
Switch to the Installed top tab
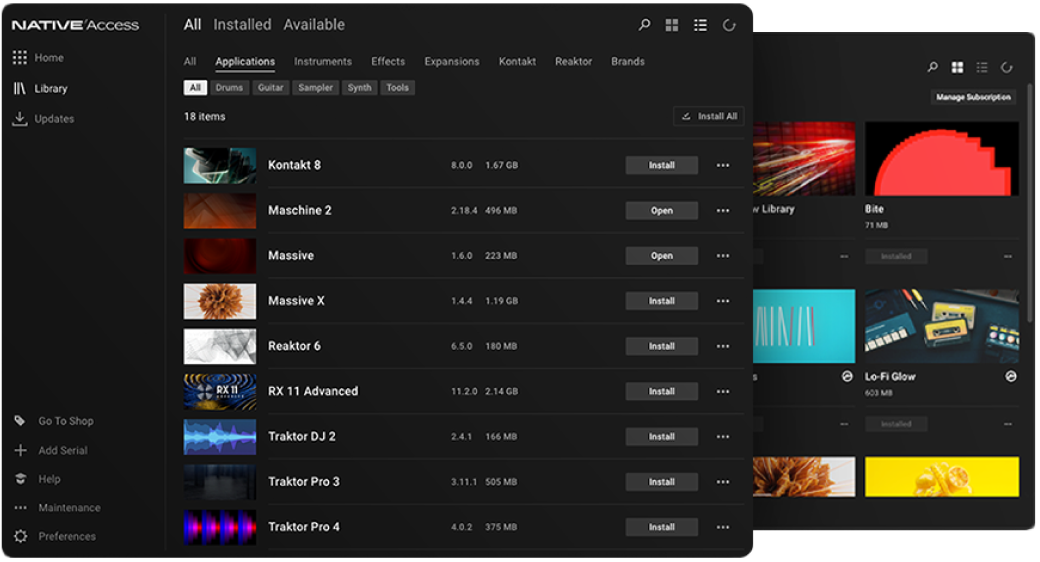(x=242, y=25)
